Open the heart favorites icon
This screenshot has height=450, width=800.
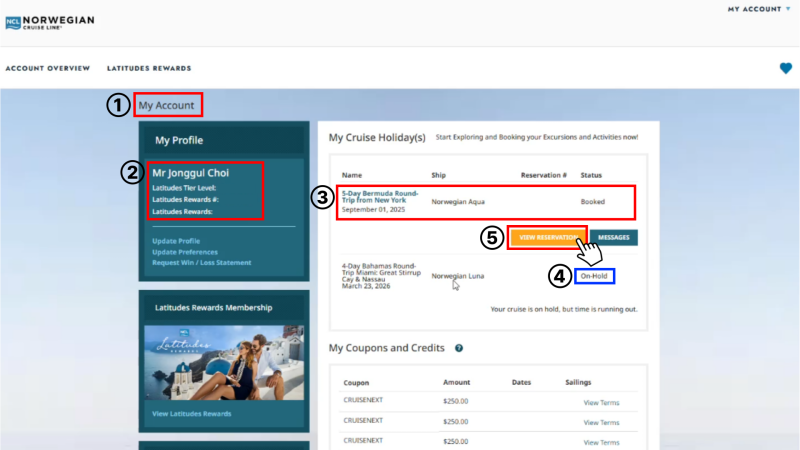pos(786,68)
